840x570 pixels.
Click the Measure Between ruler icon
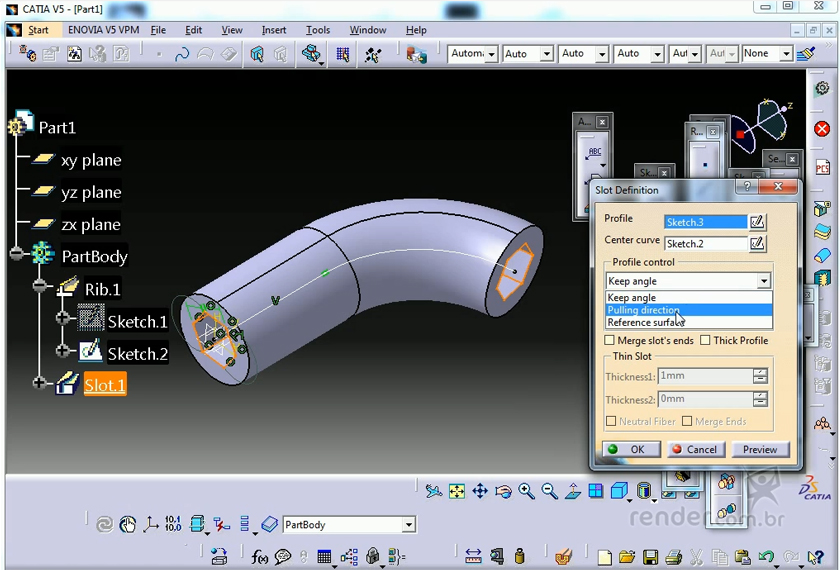pos(473,556)
